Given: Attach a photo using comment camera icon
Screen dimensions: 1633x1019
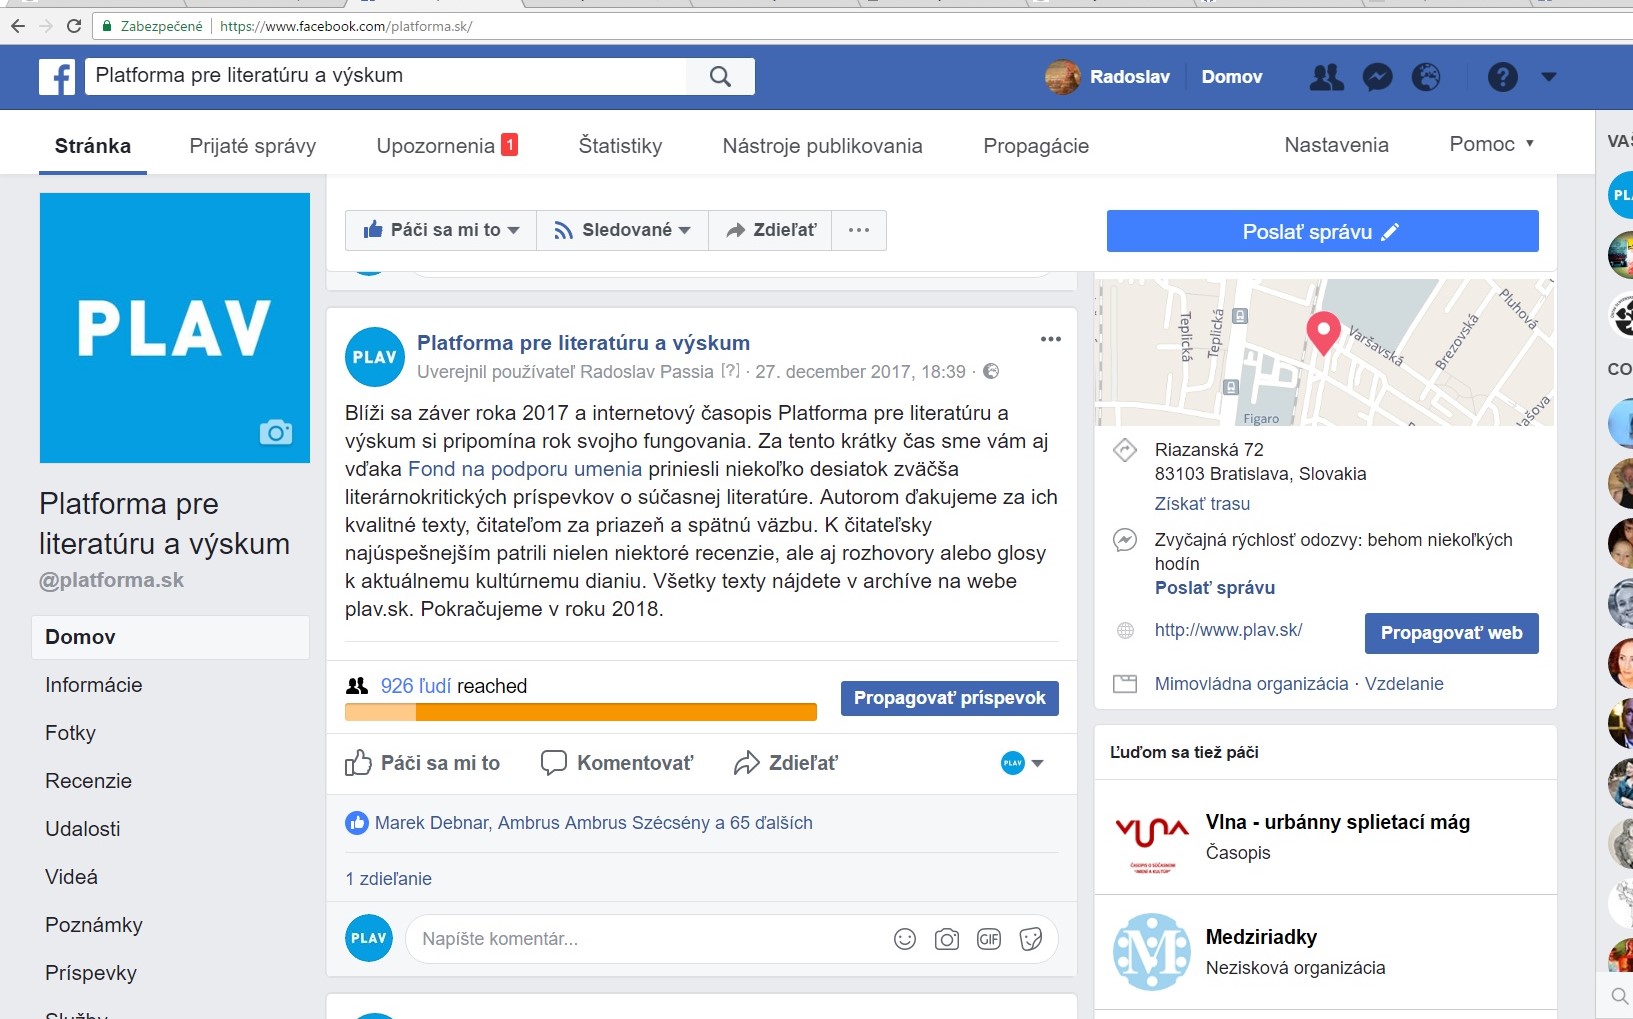Looking at the screenshot, I should (x=946, y=939).
